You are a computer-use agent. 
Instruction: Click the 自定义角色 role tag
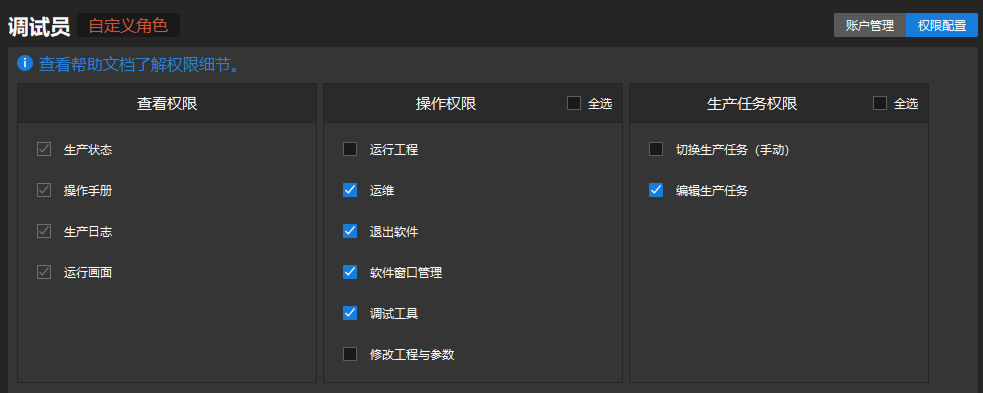(x=129, y=26)
